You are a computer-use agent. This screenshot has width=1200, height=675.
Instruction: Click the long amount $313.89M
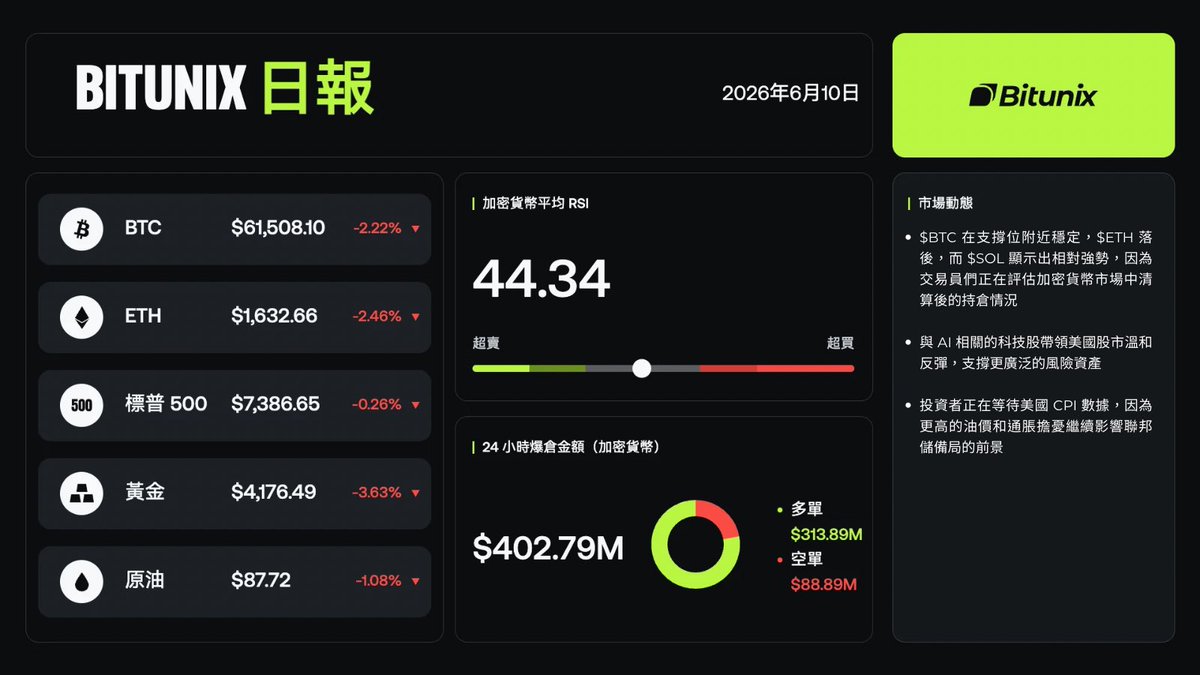(x=826, y=535)
